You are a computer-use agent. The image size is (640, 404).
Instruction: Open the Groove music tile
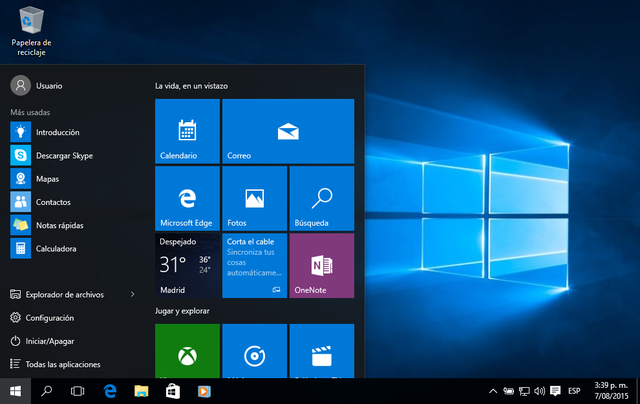point(255,351)
